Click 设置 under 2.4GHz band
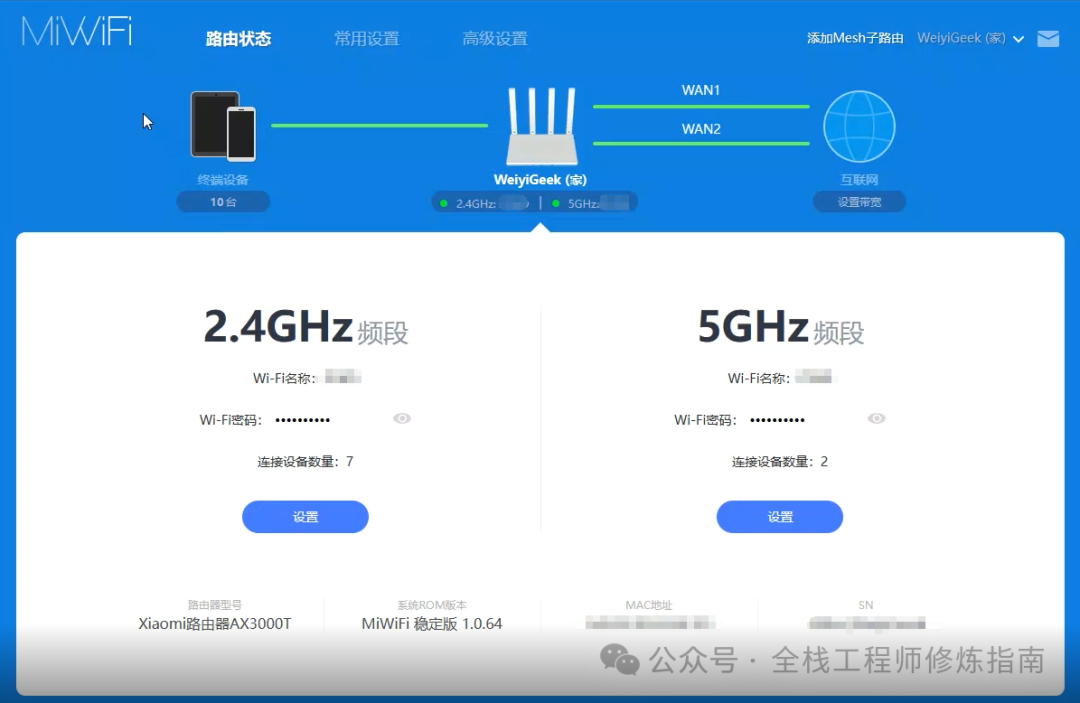The image size is (1080, 703). [305, 516]
